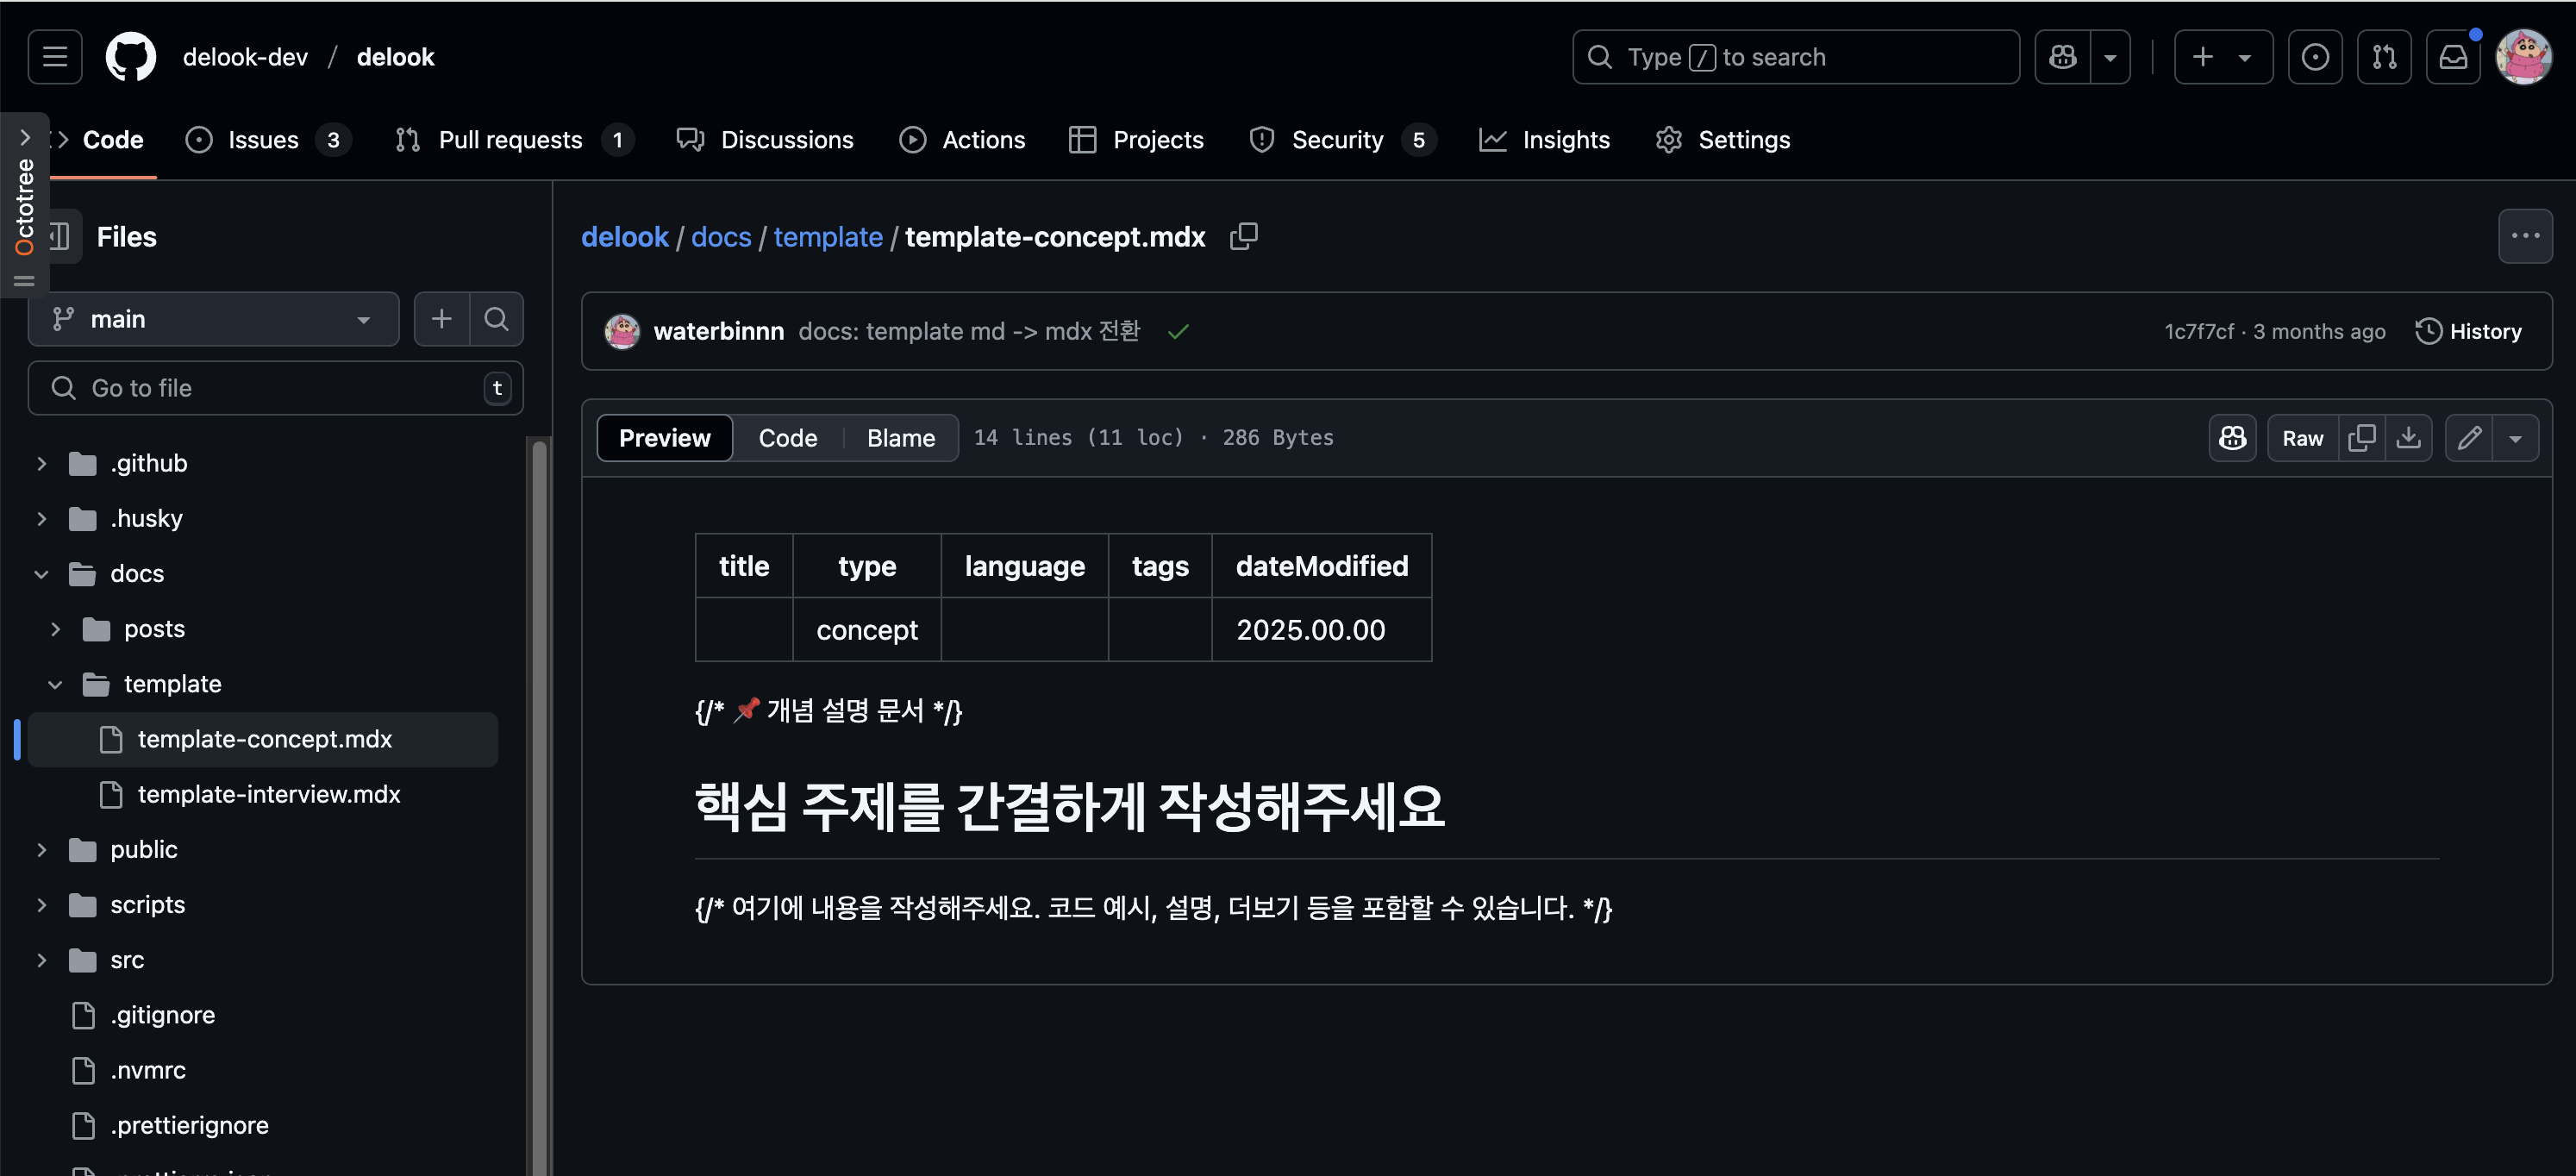Screen dimensions: 2576x1176
Task: Open the main branch dropdown
Action: (213, 319)
